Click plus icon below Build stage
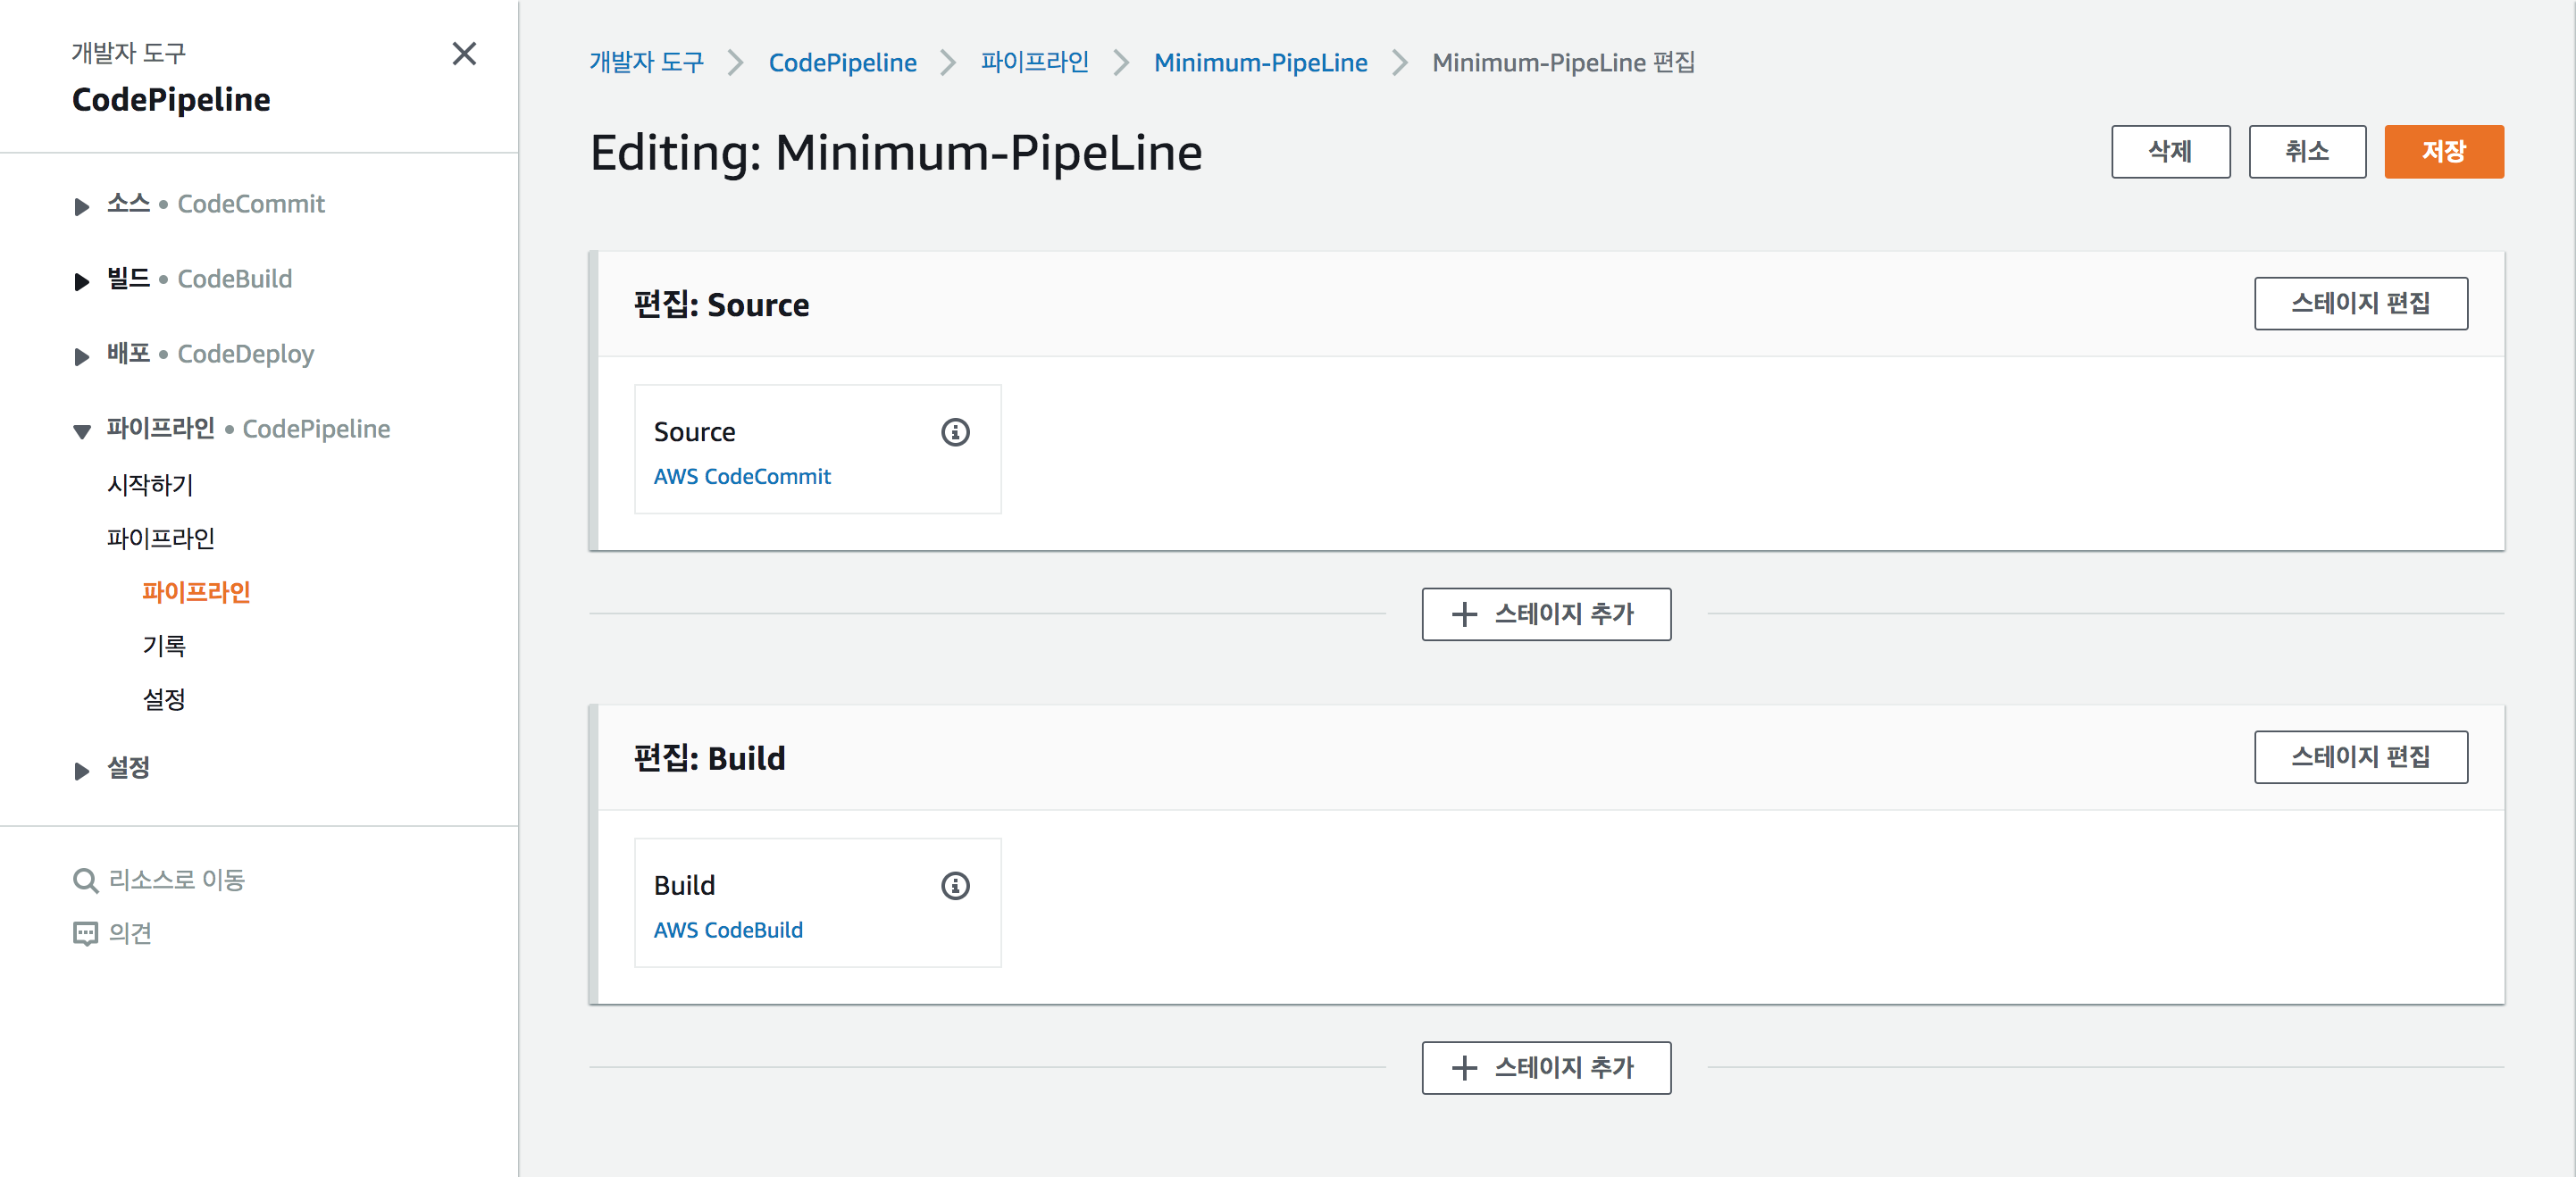The height and width of the screenshot is (1177, 2576). pos(1463,1067)
